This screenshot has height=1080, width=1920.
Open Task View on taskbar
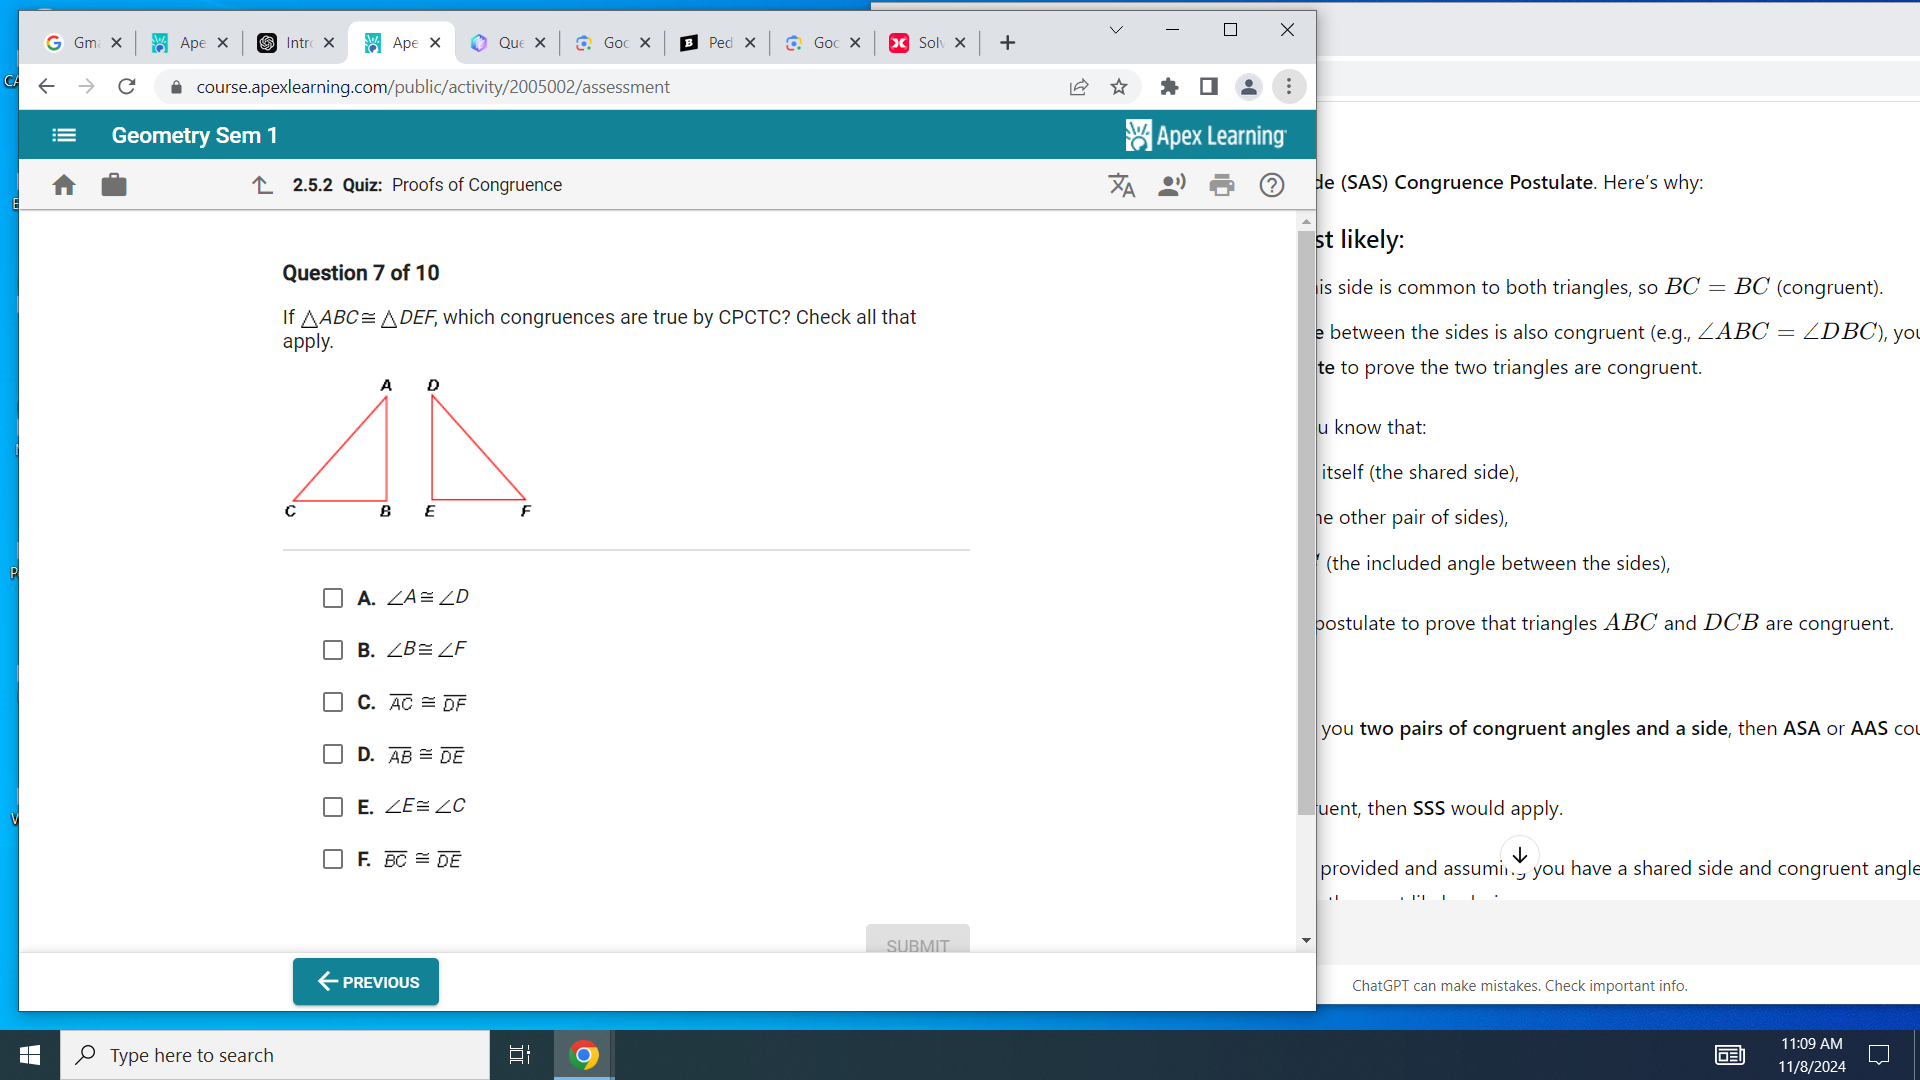(x=520, y=1055)
